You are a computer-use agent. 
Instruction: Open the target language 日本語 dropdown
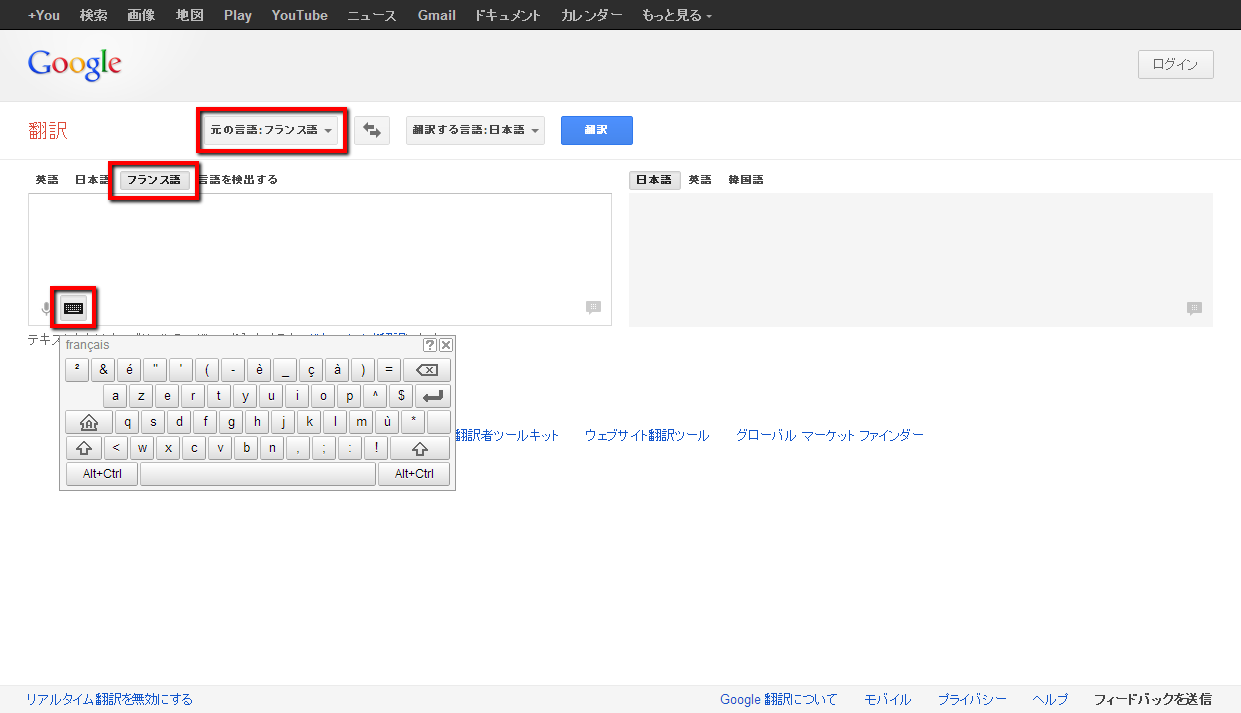(x=475, y=130)
